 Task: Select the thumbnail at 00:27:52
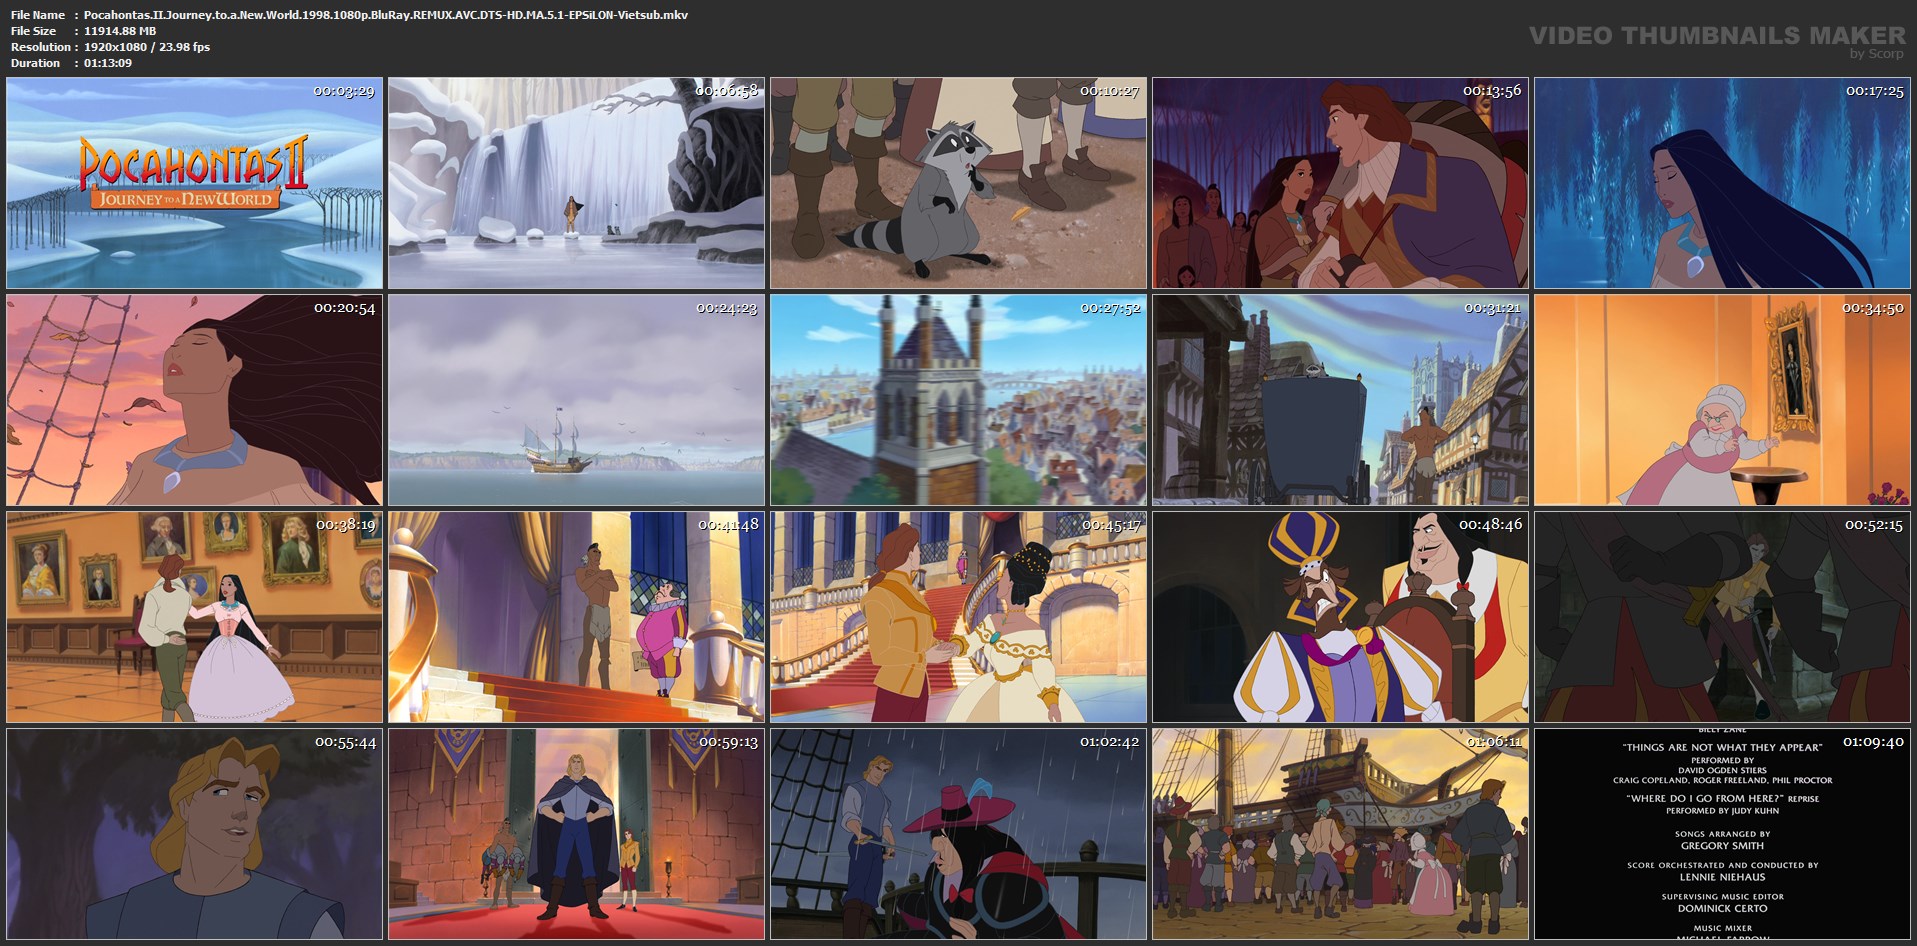pyautogui.click(x=959, y=400)
